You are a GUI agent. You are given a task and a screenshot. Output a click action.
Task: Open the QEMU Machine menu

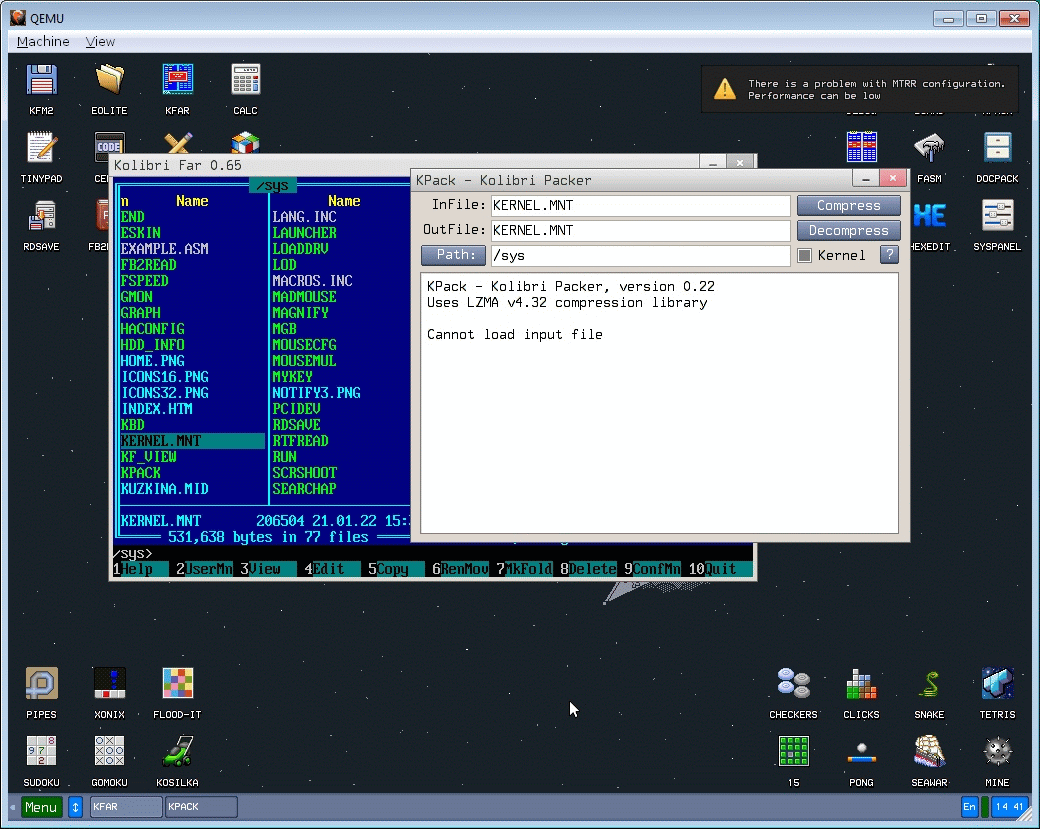43,41
